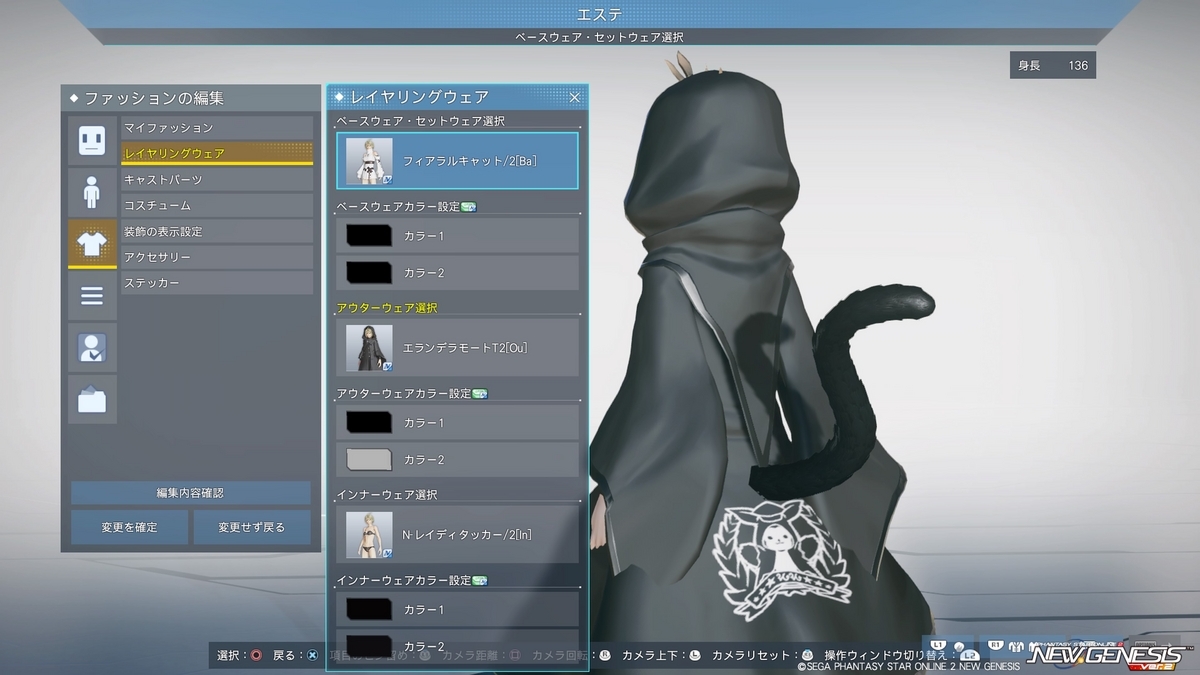Viewport: 1200px width, 675px height.
Task: Open basewear カラー1 black swatch
Action: (x=369, y=236)
